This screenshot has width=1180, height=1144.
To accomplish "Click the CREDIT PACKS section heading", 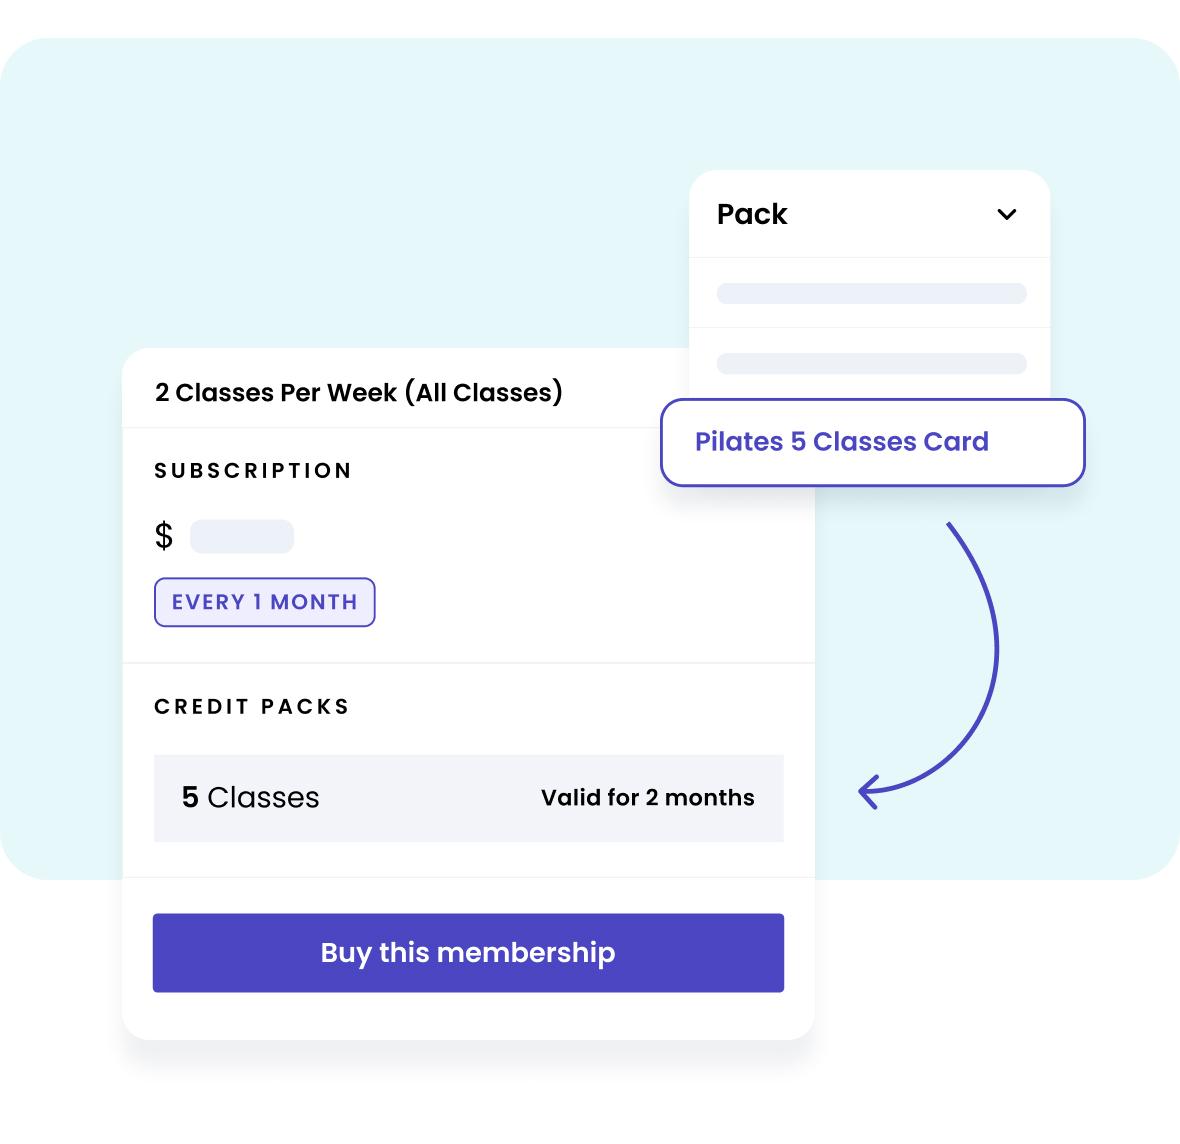I will (252, 707).
